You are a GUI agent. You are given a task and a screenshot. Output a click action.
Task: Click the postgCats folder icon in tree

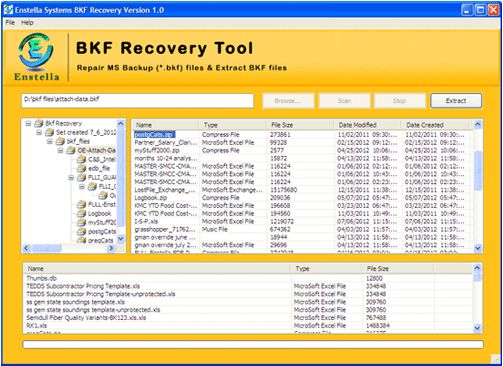(82, 231)
